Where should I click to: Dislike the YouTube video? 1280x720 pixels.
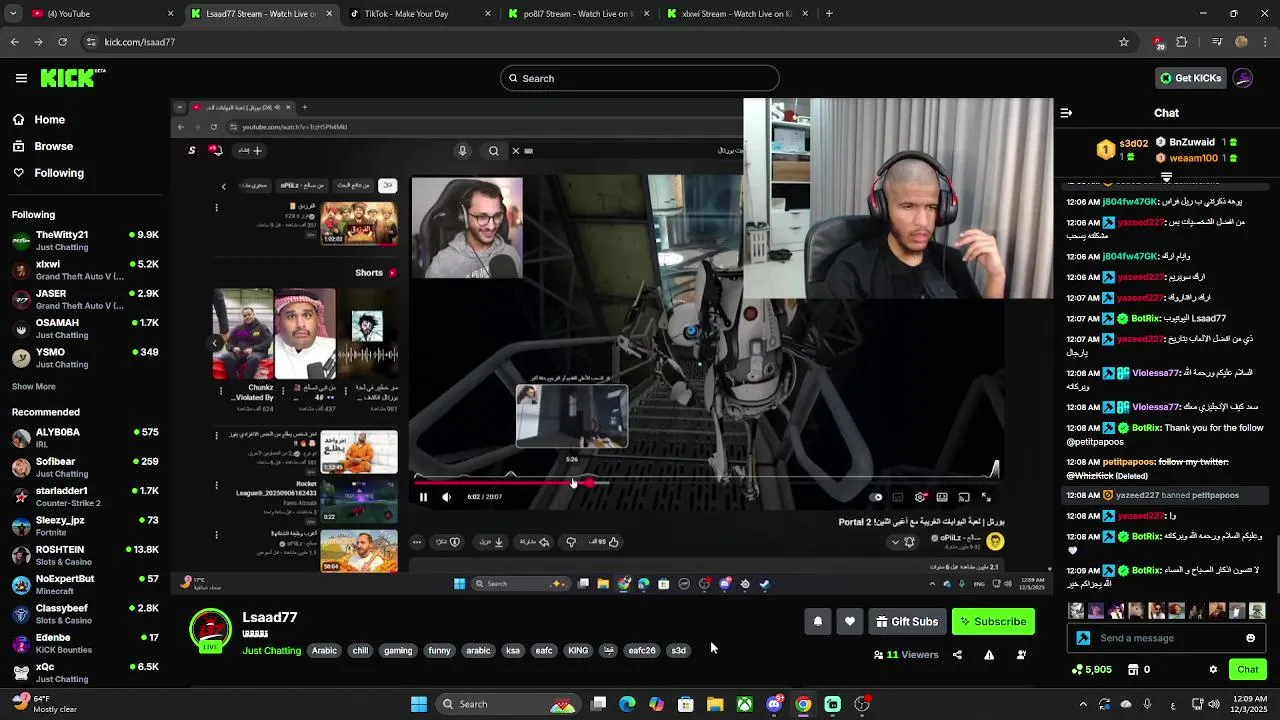pos(571,542)
